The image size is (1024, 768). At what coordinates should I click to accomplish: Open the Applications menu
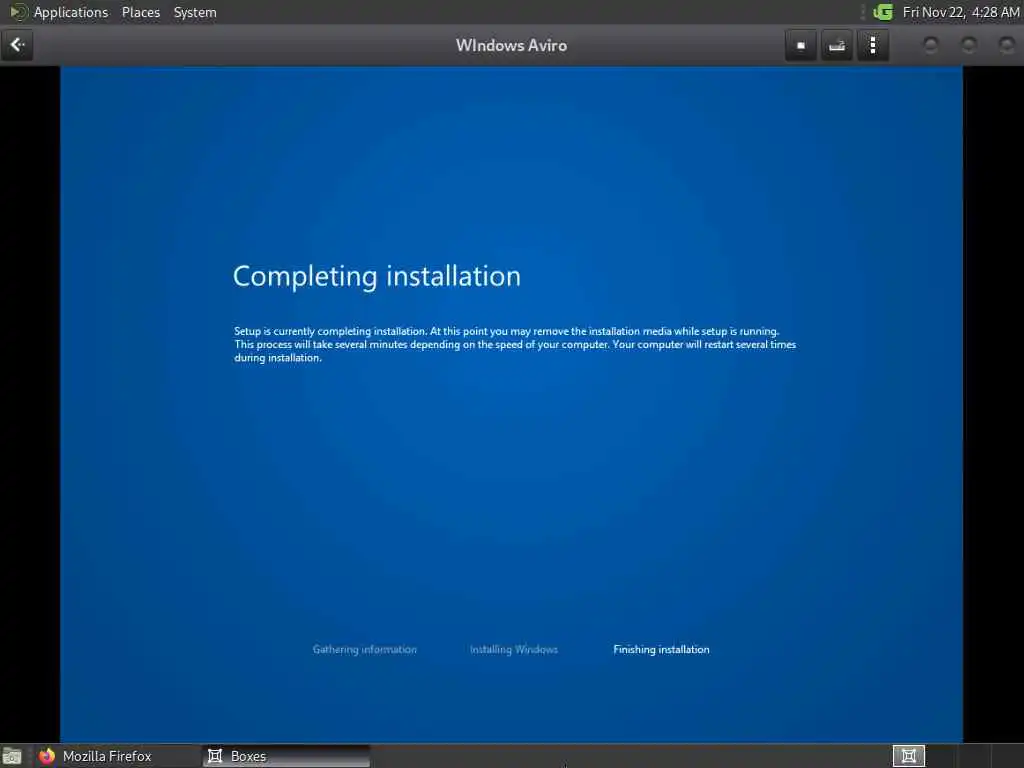(x=71, y=12)
